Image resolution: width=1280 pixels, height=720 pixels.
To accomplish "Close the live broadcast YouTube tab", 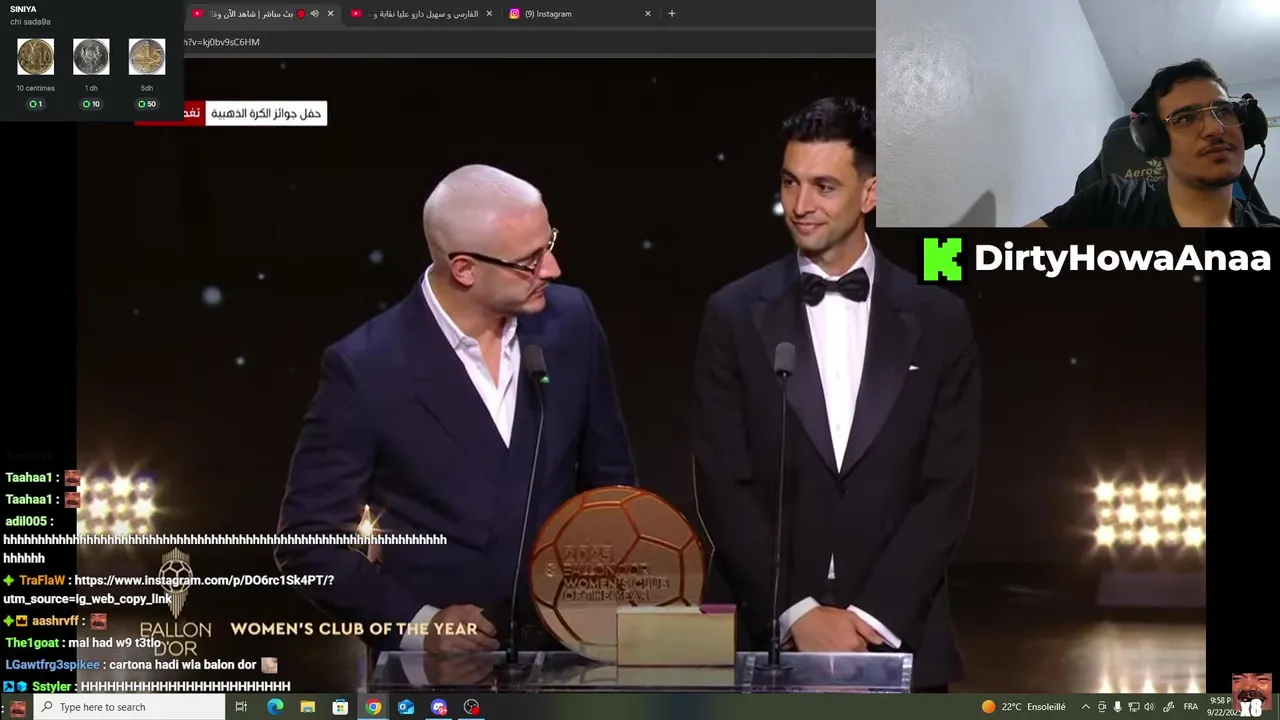I will click(330, 14).
